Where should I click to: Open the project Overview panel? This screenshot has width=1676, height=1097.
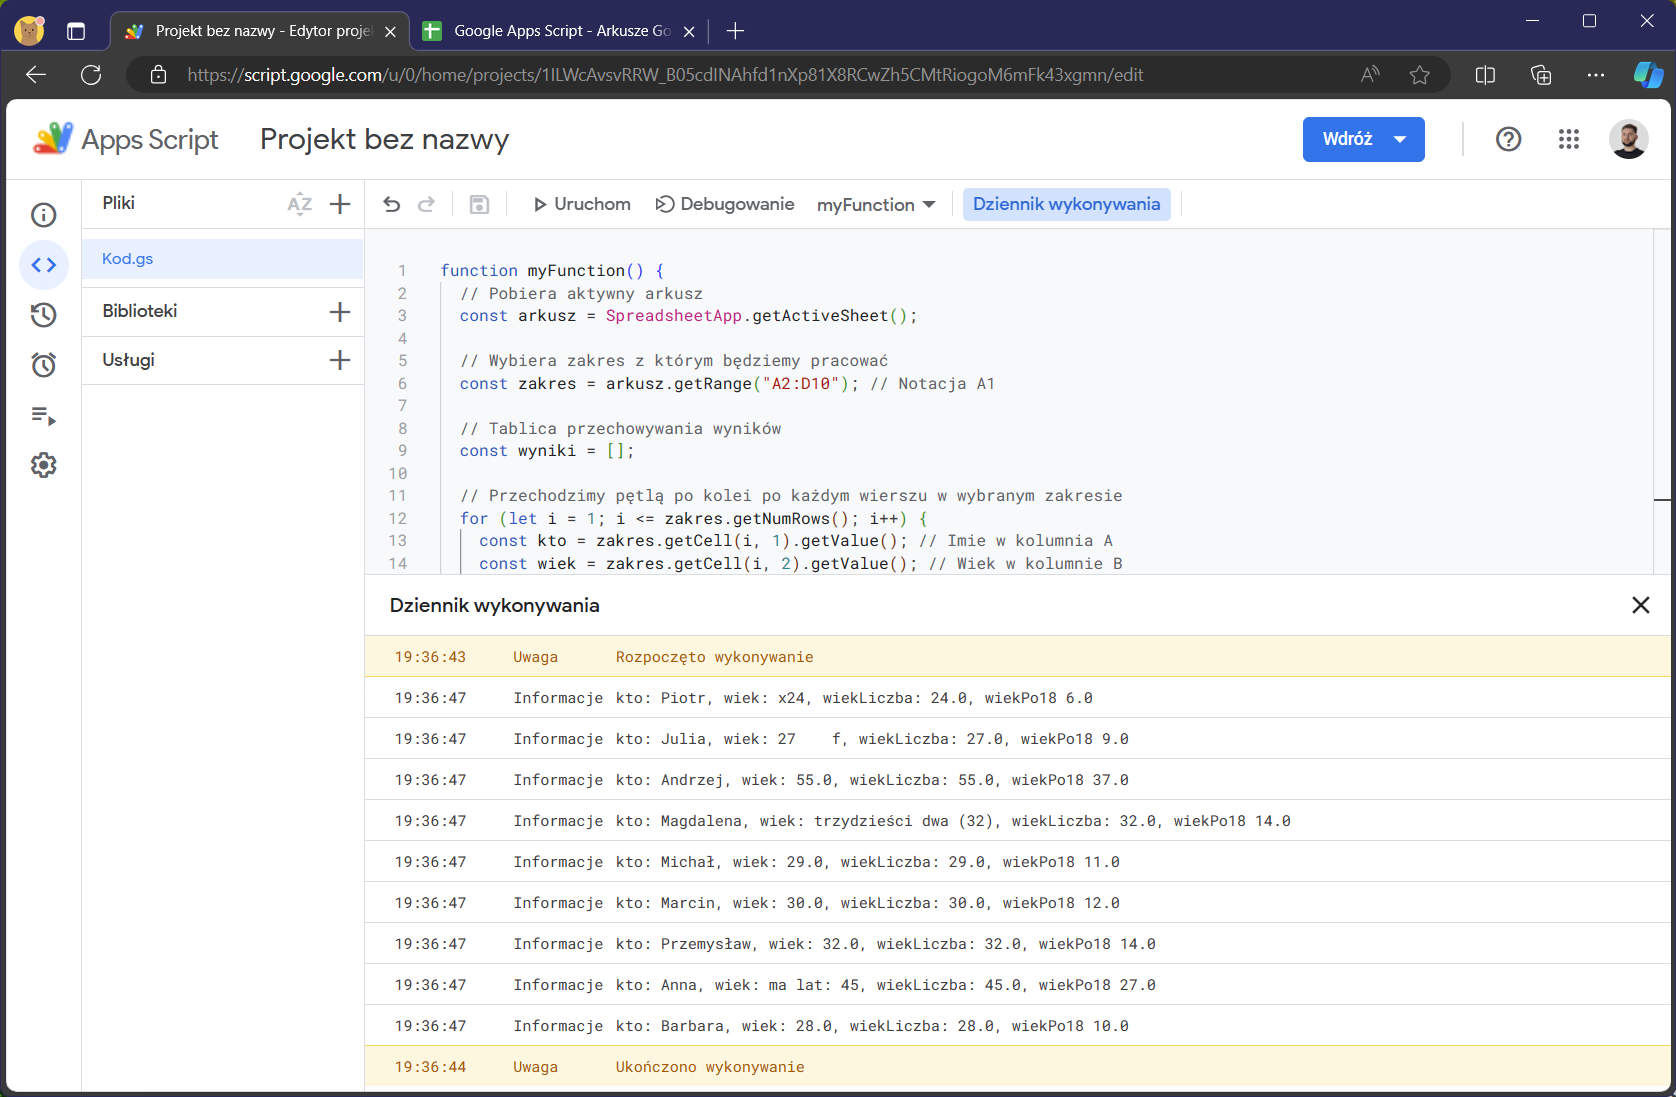pos(44,214)
